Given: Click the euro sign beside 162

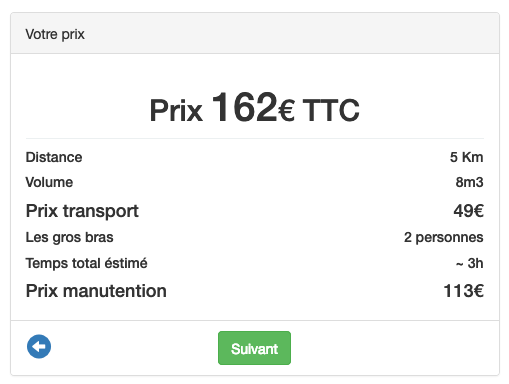Looking at the screenshot, I should pyautogui.click(x=286, y=111).
